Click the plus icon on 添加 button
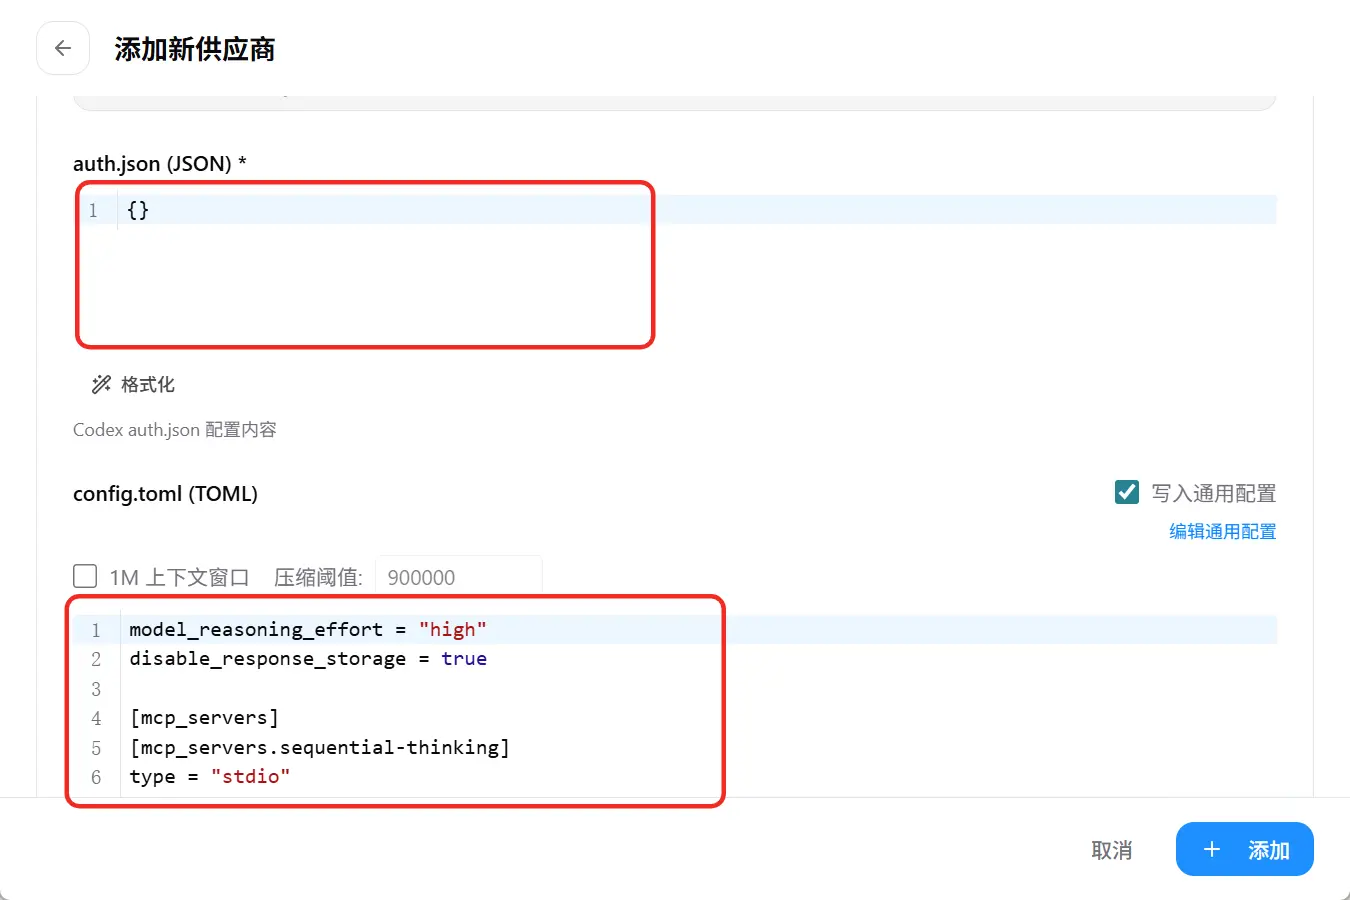Image resolution: width=1350 pixels, height=900 pixels. click(1212, 850)
